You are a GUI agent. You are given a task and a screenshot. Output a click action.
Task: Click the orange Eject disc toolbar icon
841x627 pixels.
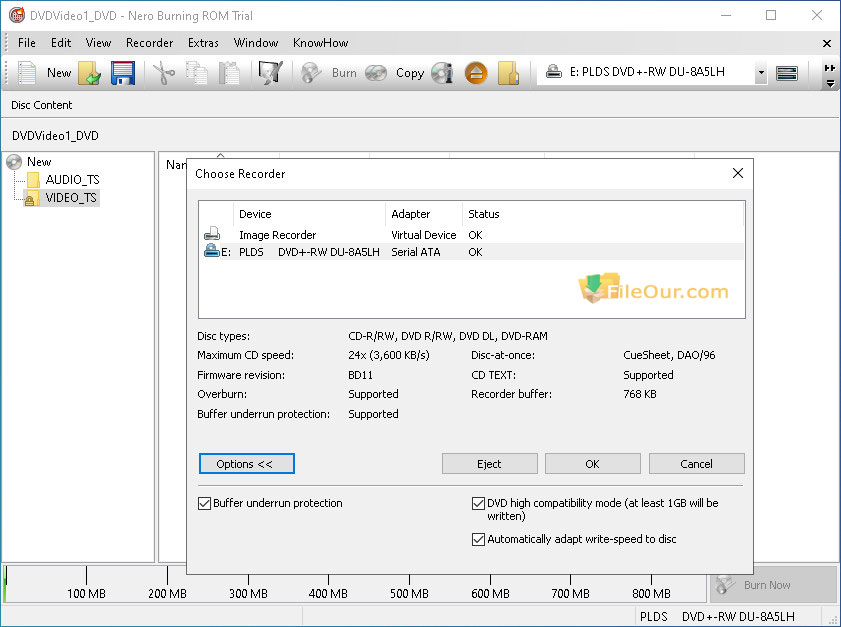[x=475, y=73]
